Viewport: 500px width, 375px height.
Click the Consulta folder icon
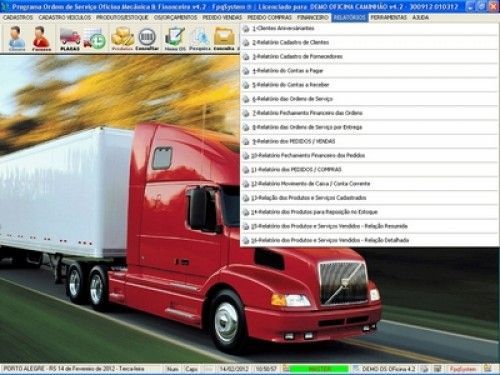click(224, 38)
